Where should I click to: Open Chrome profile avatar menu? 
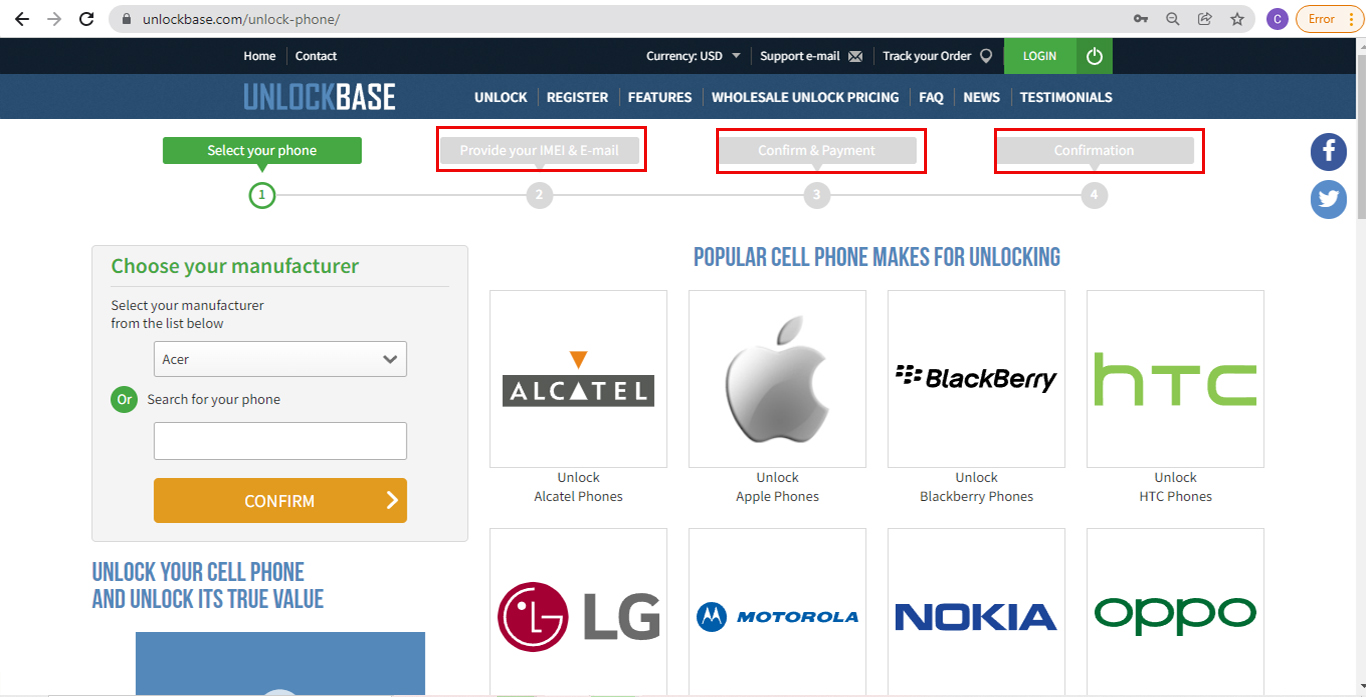(x=1276, y=19)
